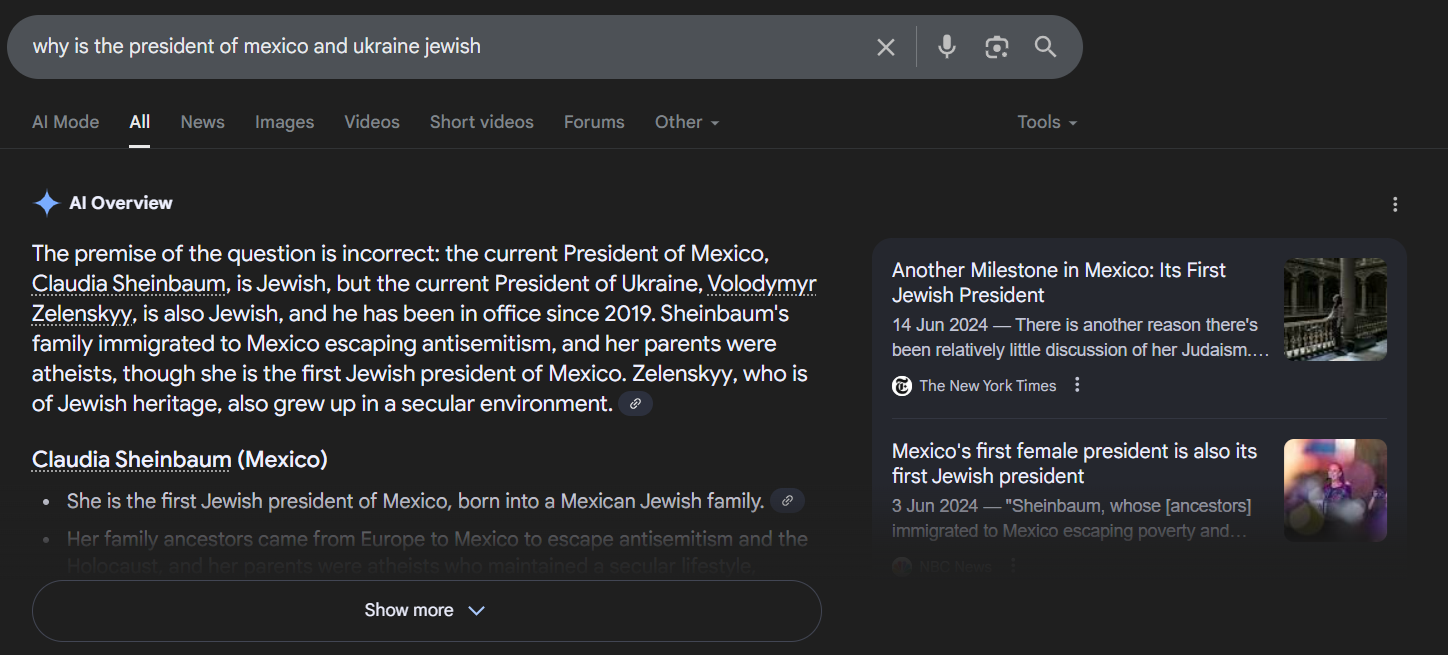Go to the Videos tab
Image resolution: width=1448 pixels, height=655 pixels.
click(372, 122)
